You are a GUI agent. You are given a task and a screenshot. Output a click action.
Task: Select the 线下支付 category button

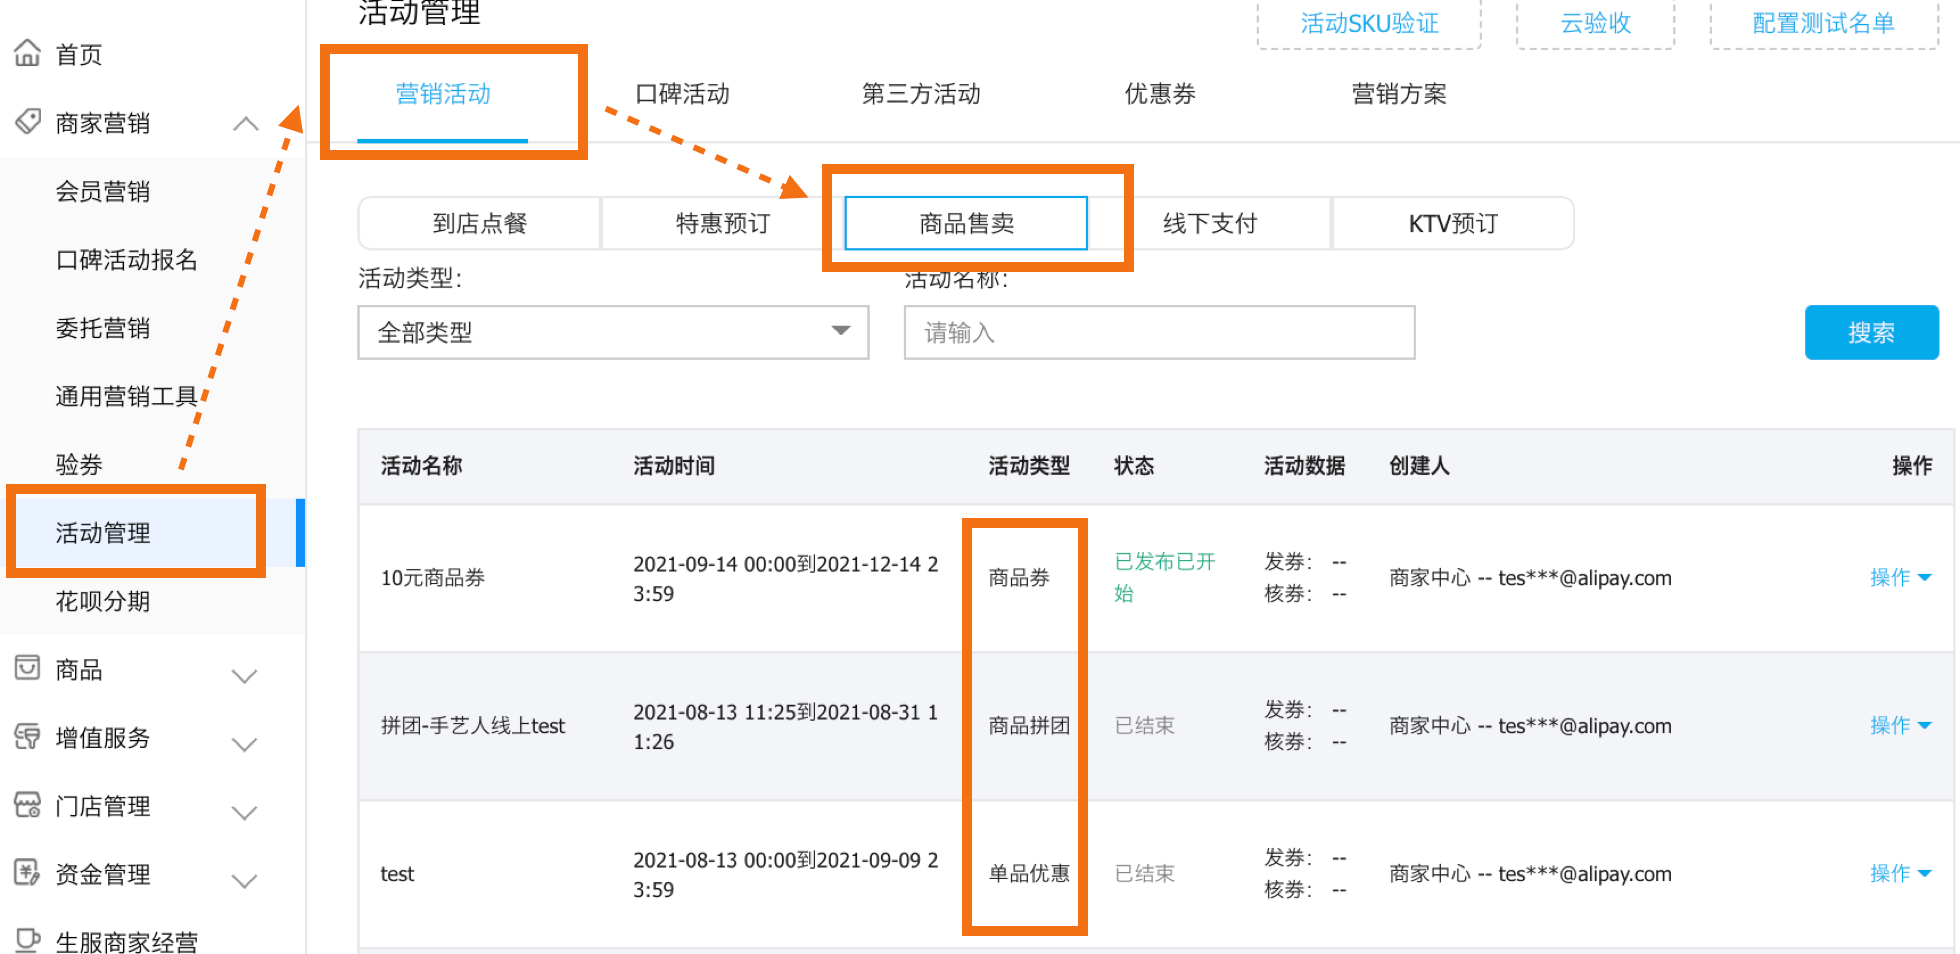(x=1210, y=223)
